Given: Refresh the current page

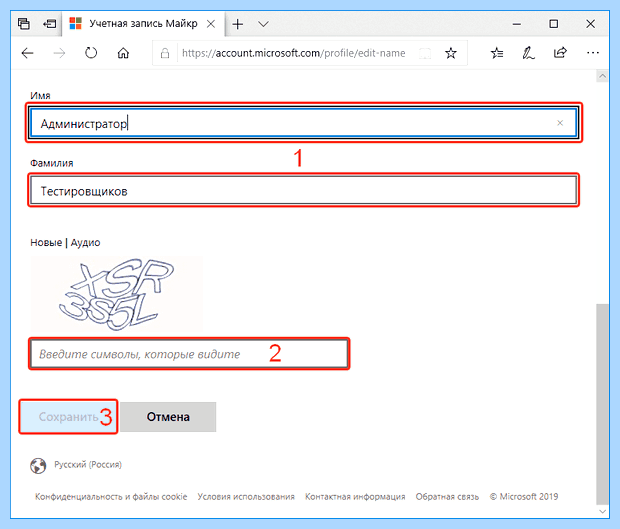Looking at the screenshot, I should pos(91,53).
